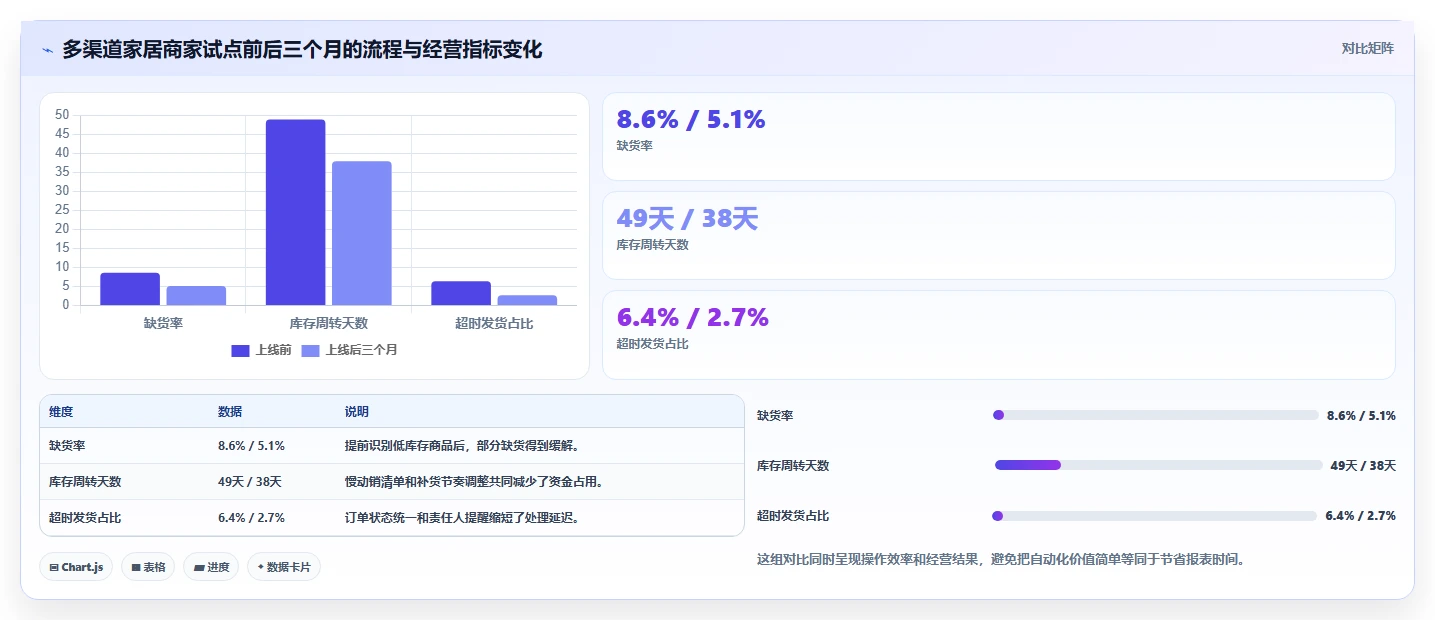Image resolution: width=1435 pixels, height=620 pixels.
Task: Click table cell 49天 / 38天
Action: (250, 482)
